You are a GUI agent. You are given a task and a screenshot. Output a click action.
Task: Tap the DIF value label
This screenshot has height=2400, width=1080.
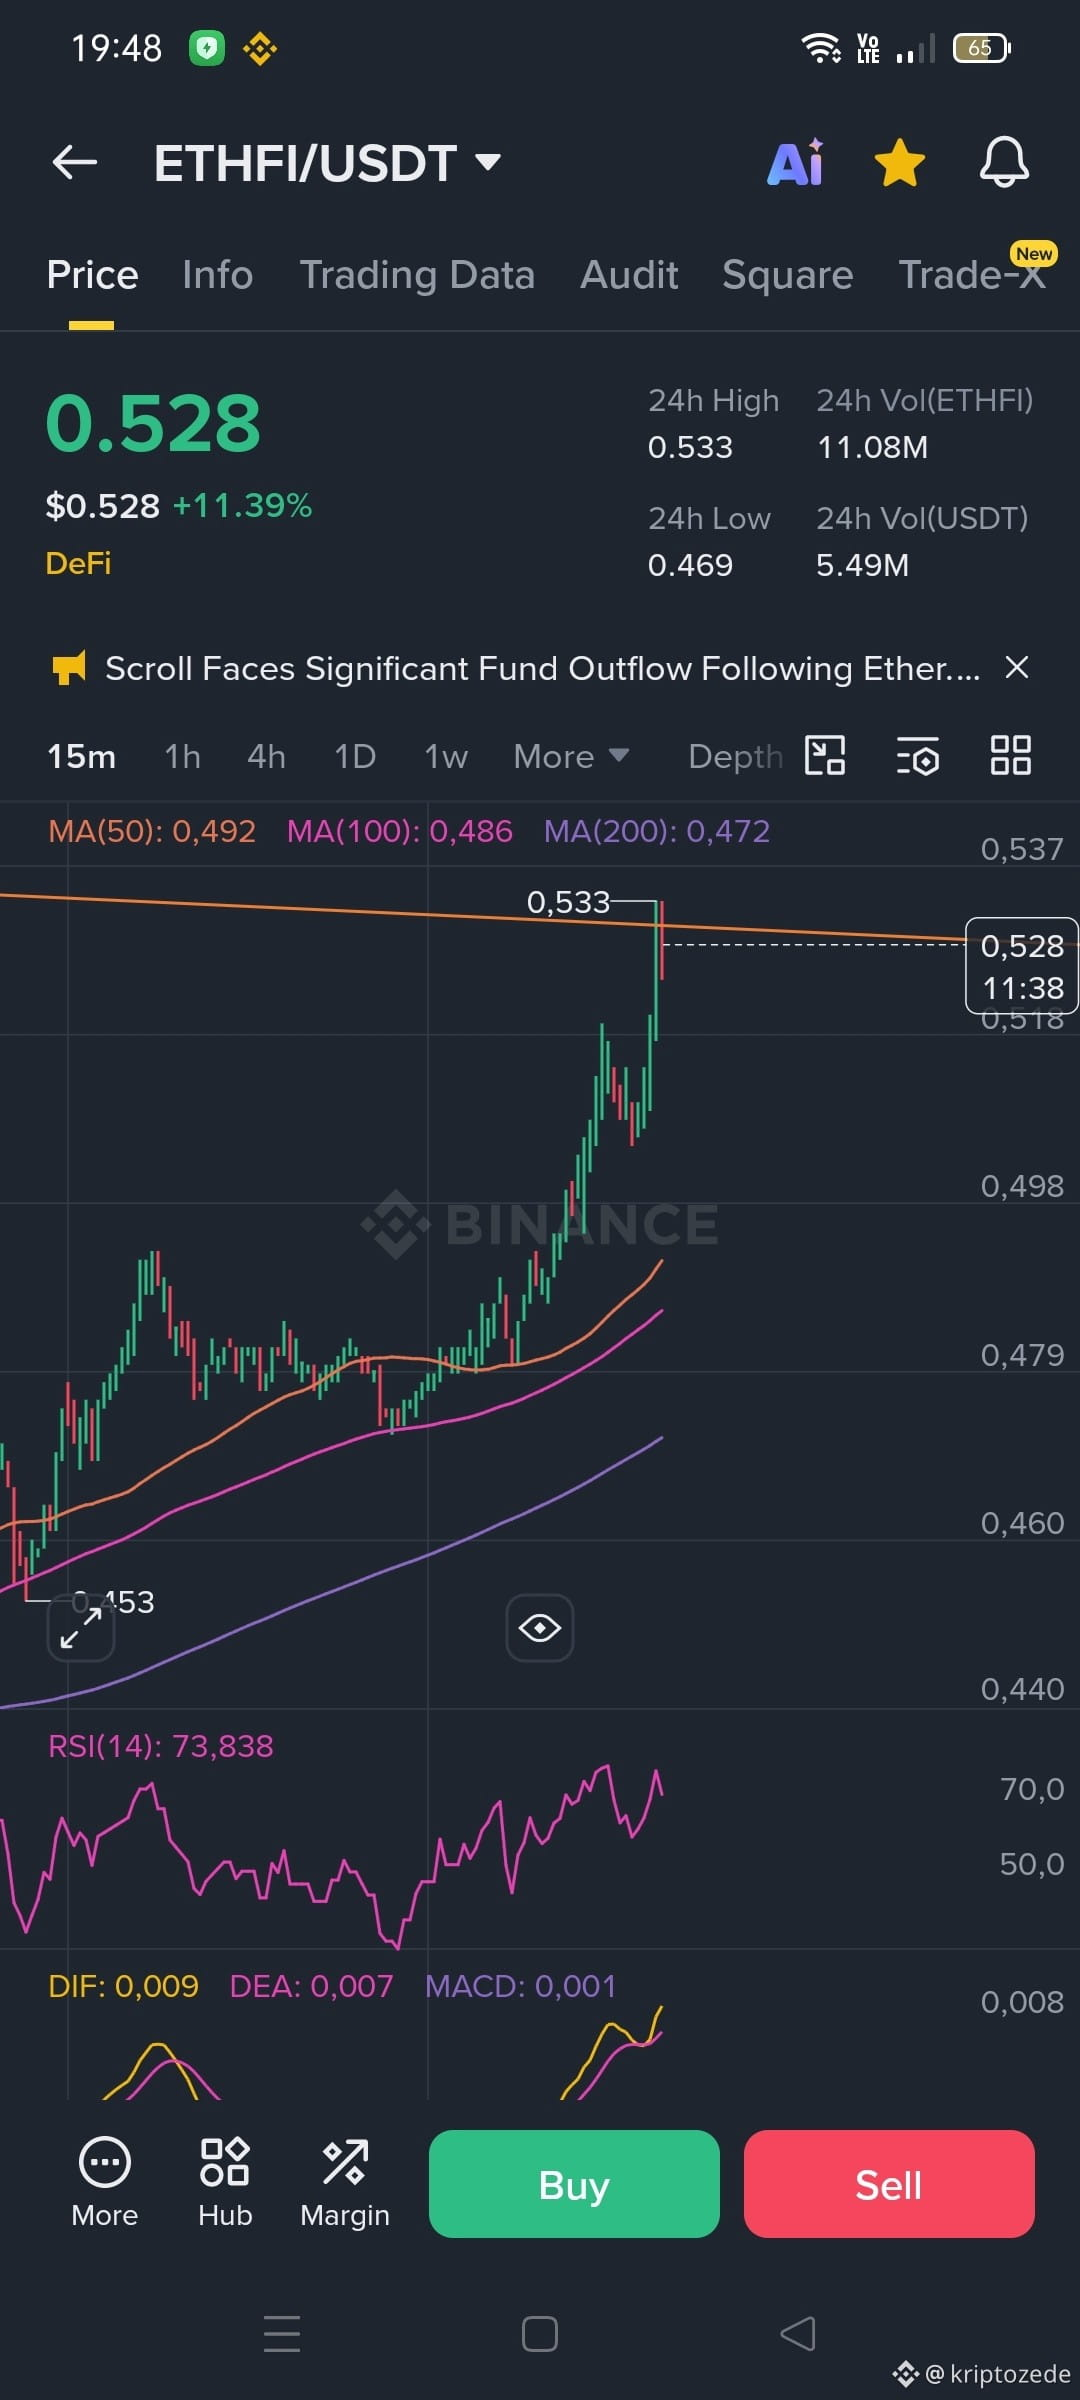(123, 1986)
